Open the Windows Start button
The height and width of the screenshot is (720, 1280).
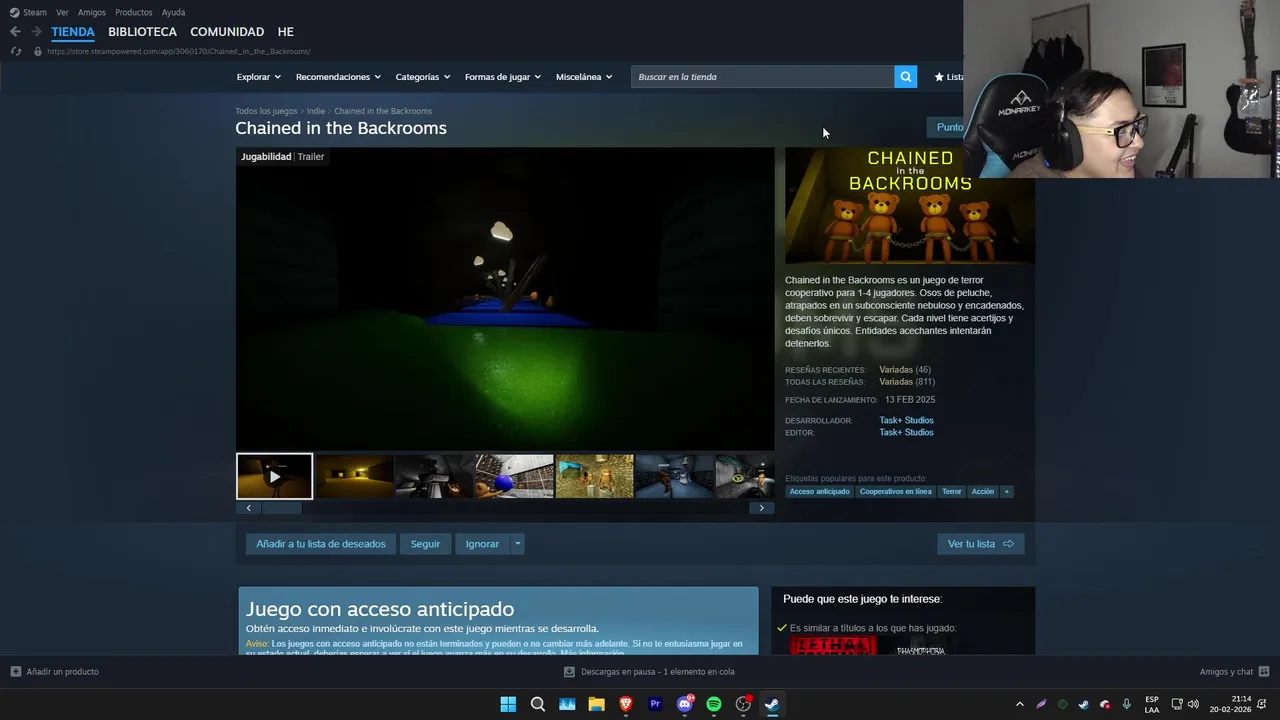508,704
